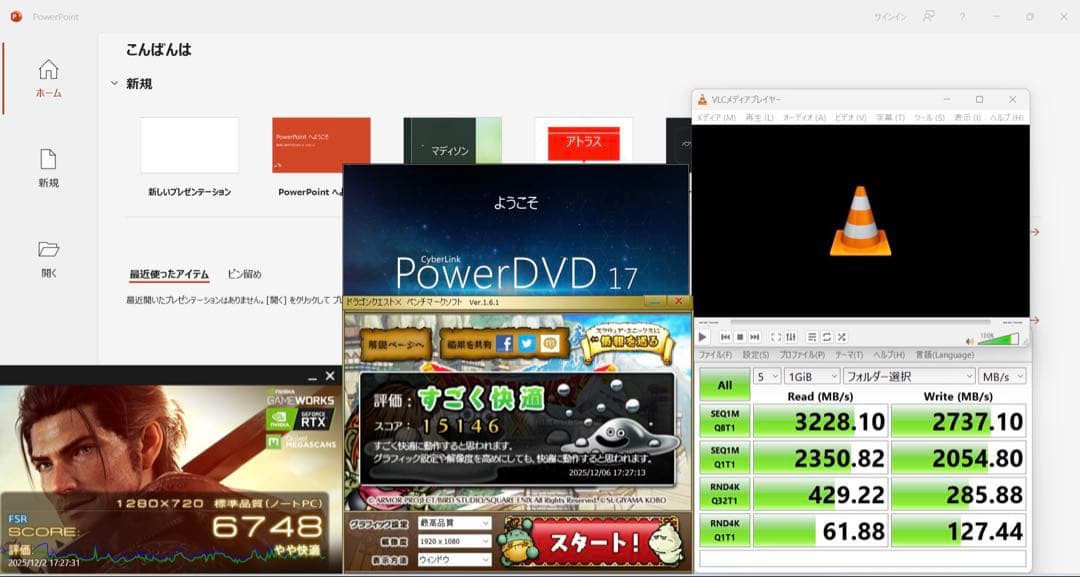The image size is (1080, 577).
Task: Run the SEQ1M Q1T1 test
Action: click(x=725, y=457)
